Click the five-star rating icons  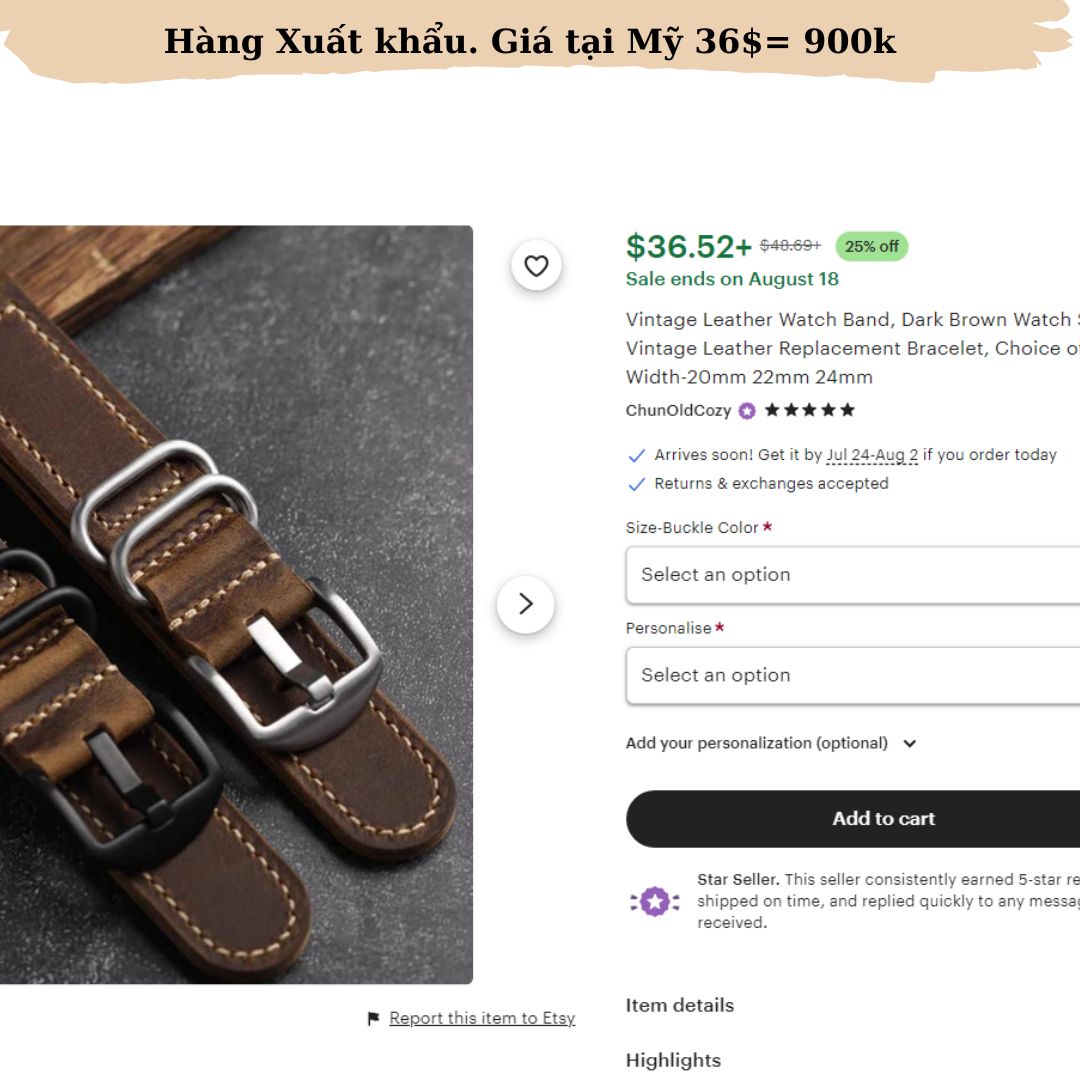[809, 411]
